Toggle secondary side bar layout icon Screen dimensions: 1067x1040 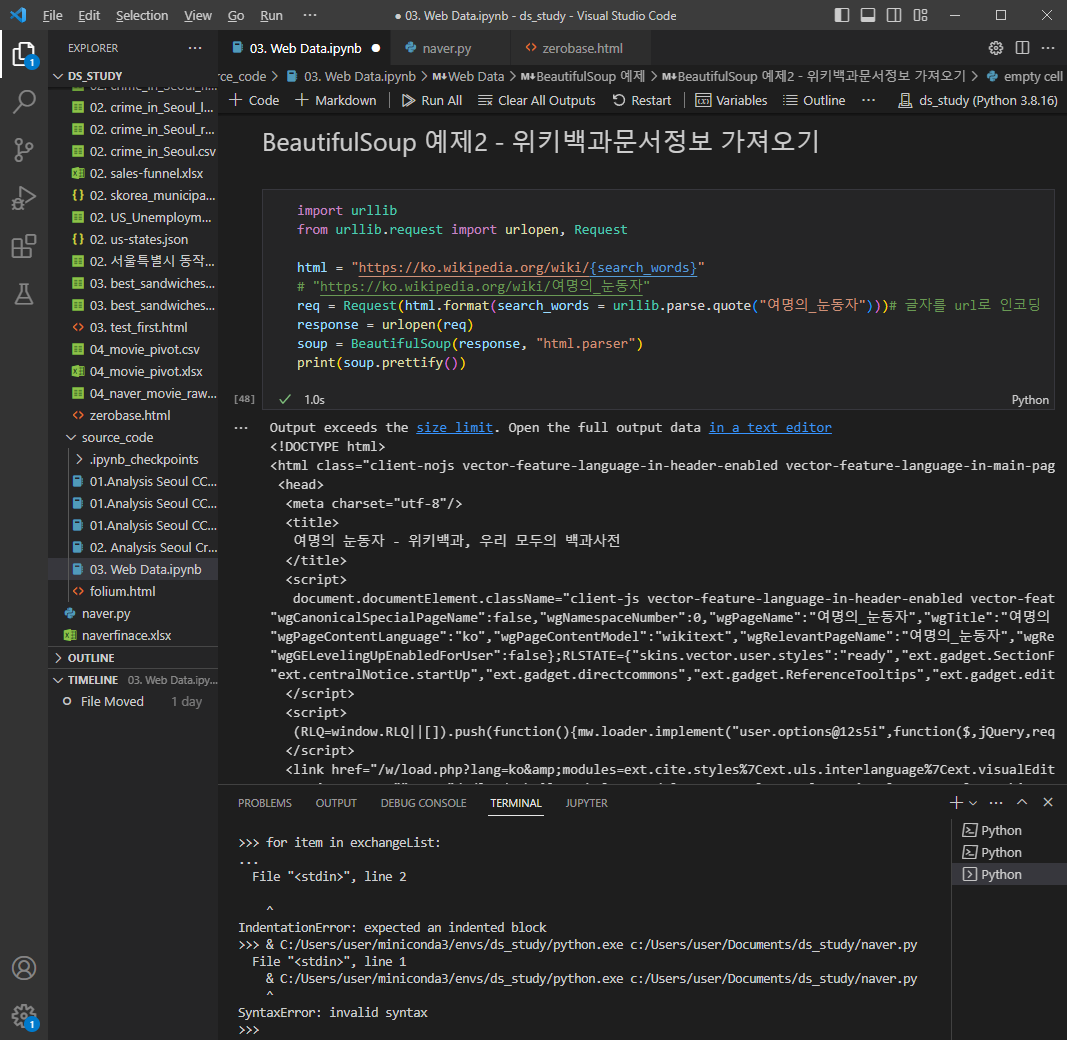894,15
